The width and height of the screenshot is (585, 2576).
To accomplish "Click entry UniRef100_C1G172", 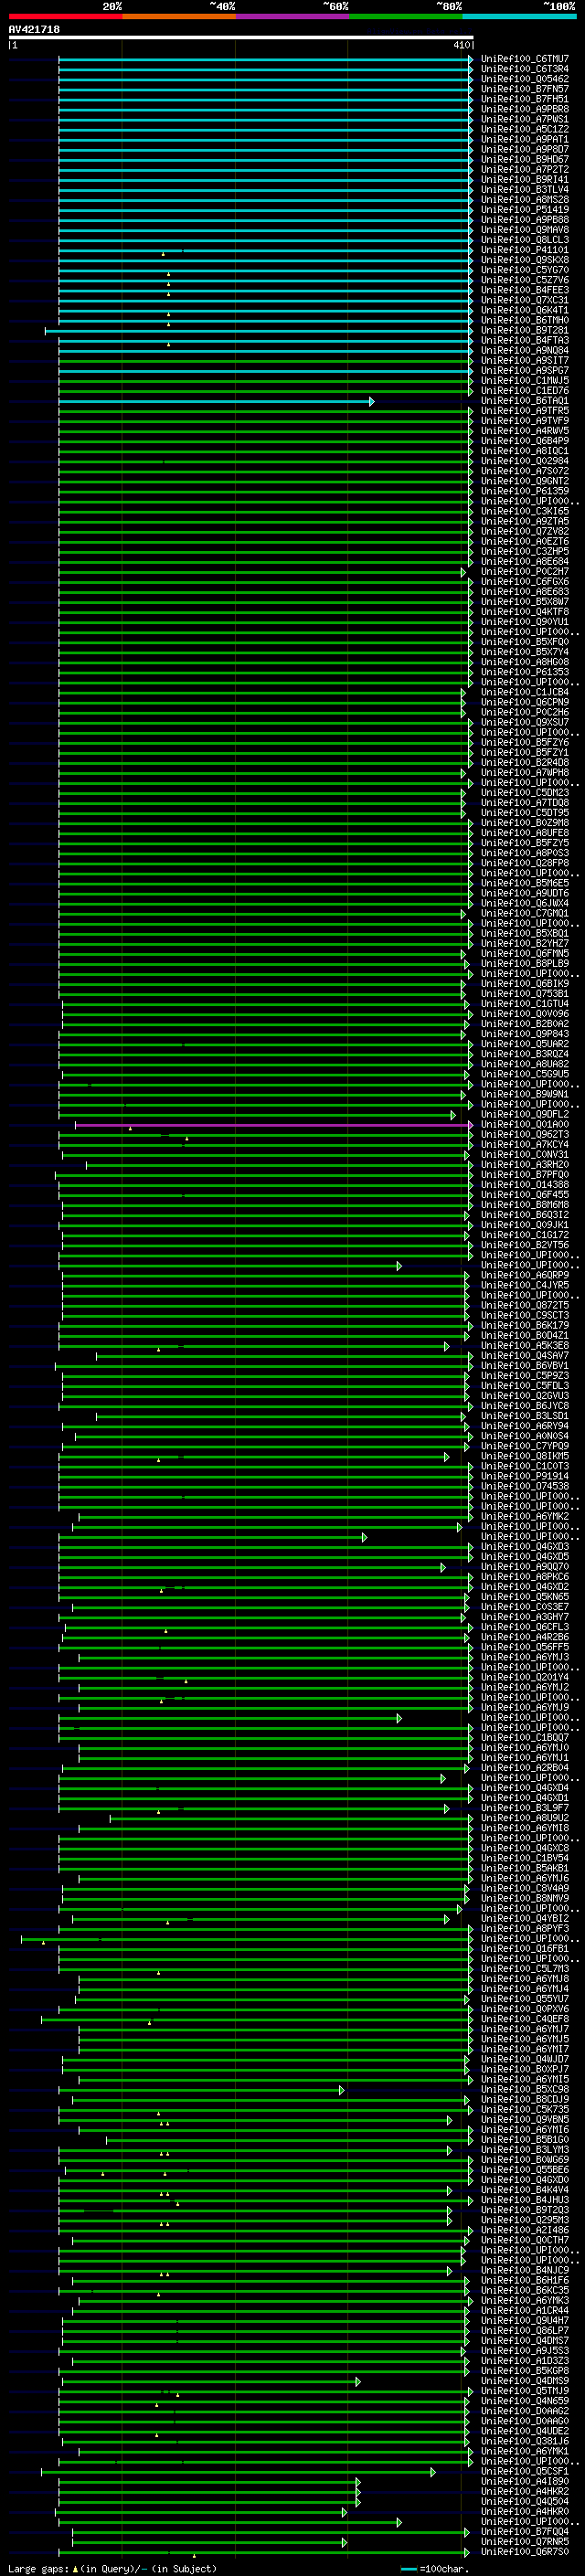I will click(525, 1235).
